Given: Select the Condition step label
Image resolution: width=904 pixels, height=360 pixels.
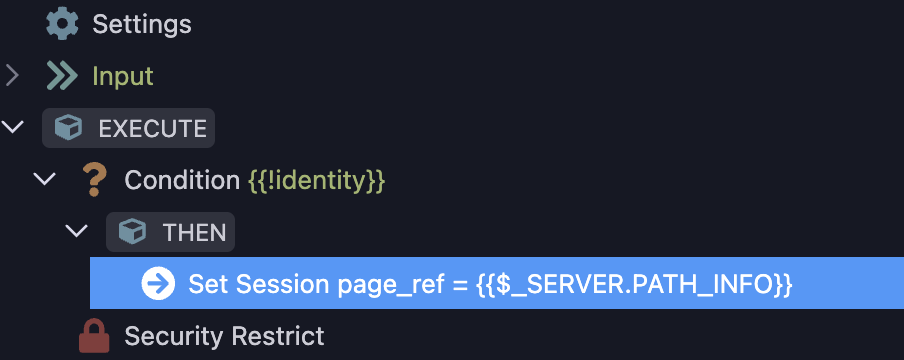Looking at the screenshot, I should coord(182,180).
